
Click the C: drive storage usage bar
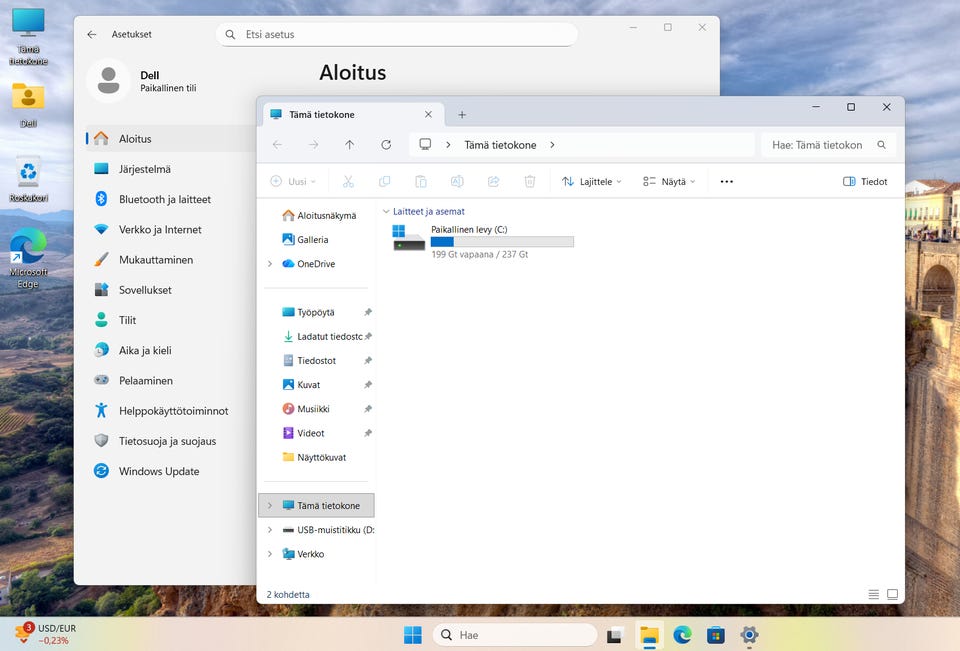pyautogui.click(x=502, y=242)
